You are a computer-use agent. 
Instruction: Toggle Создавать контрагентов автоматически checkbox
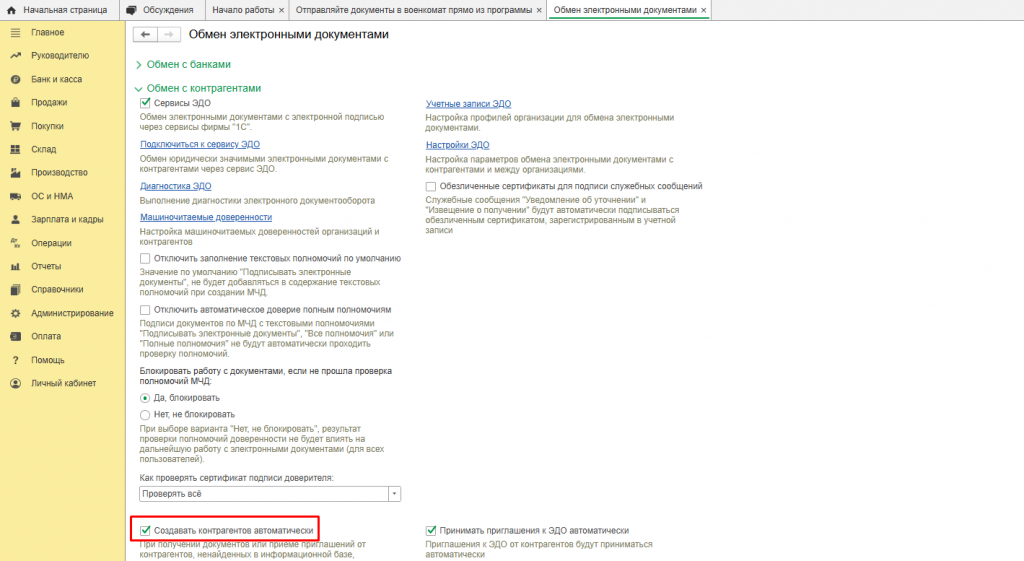point(145,530)
